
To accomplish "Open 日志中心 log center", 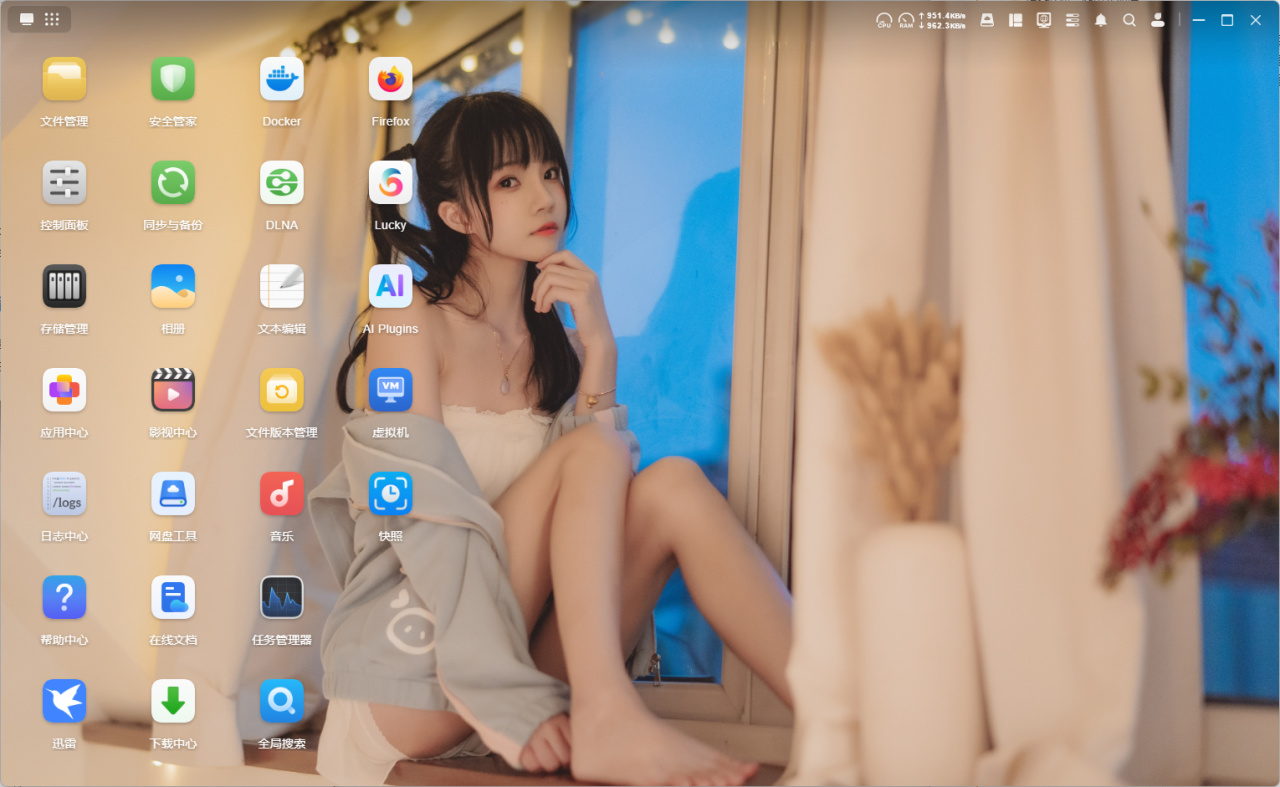I will click(64, 494).
